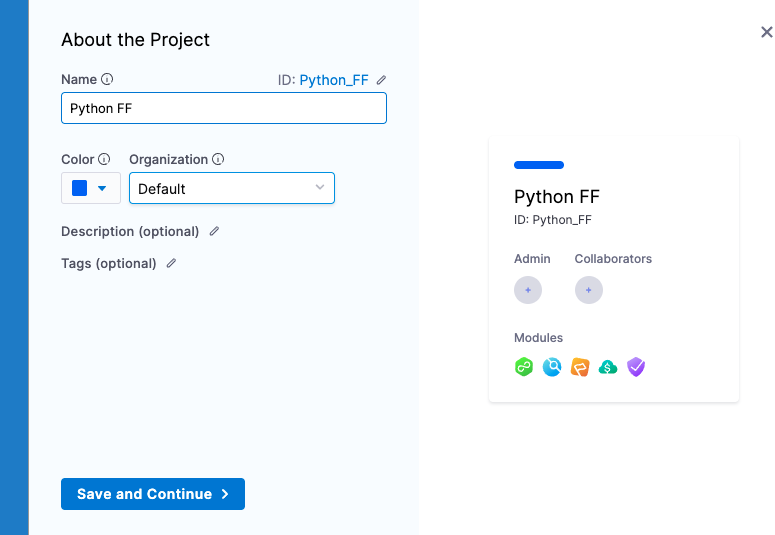The image size is (775, 535).
Task: Open the Color picker dropdown
Action: coord(91,188)
